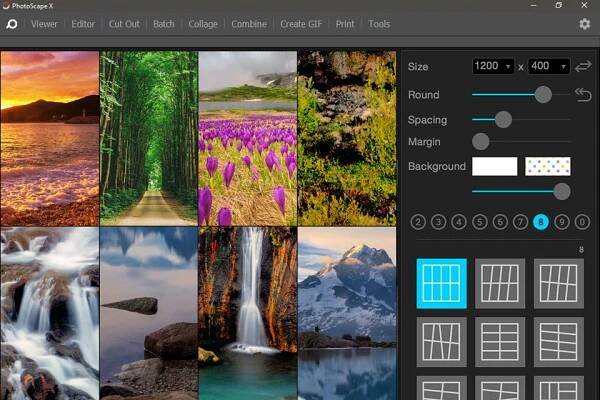The image size is (600, 400).
Task: Click the PhotoScape home circle icon
Action: pos(12,23)
